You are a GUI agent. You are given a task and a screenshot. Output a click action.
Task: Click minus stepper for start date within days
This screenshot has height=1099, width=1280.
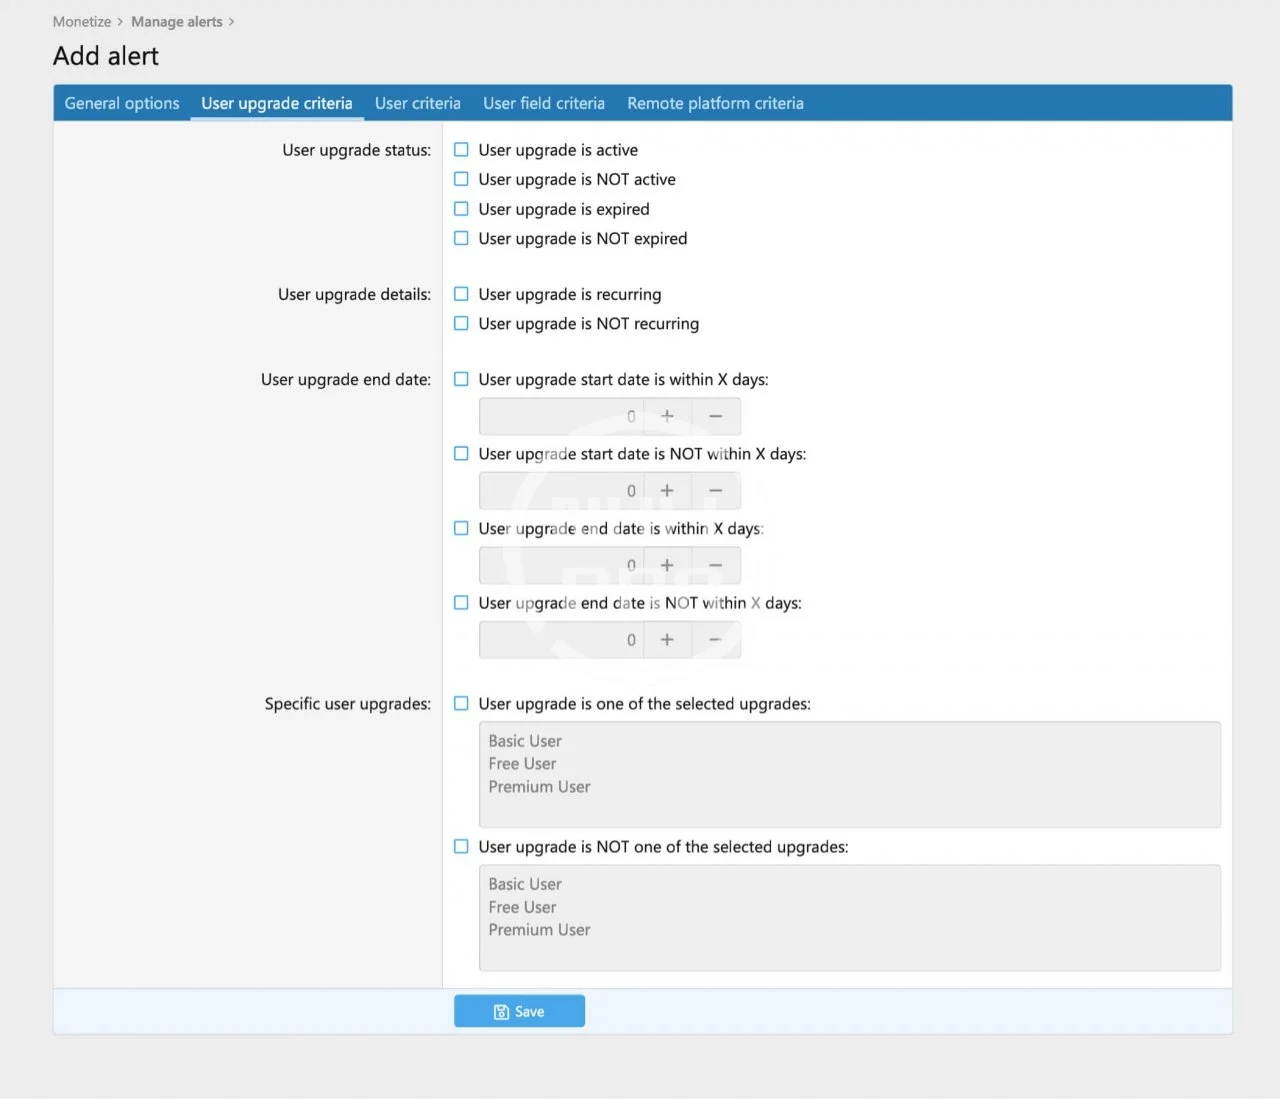click(716, 416)
